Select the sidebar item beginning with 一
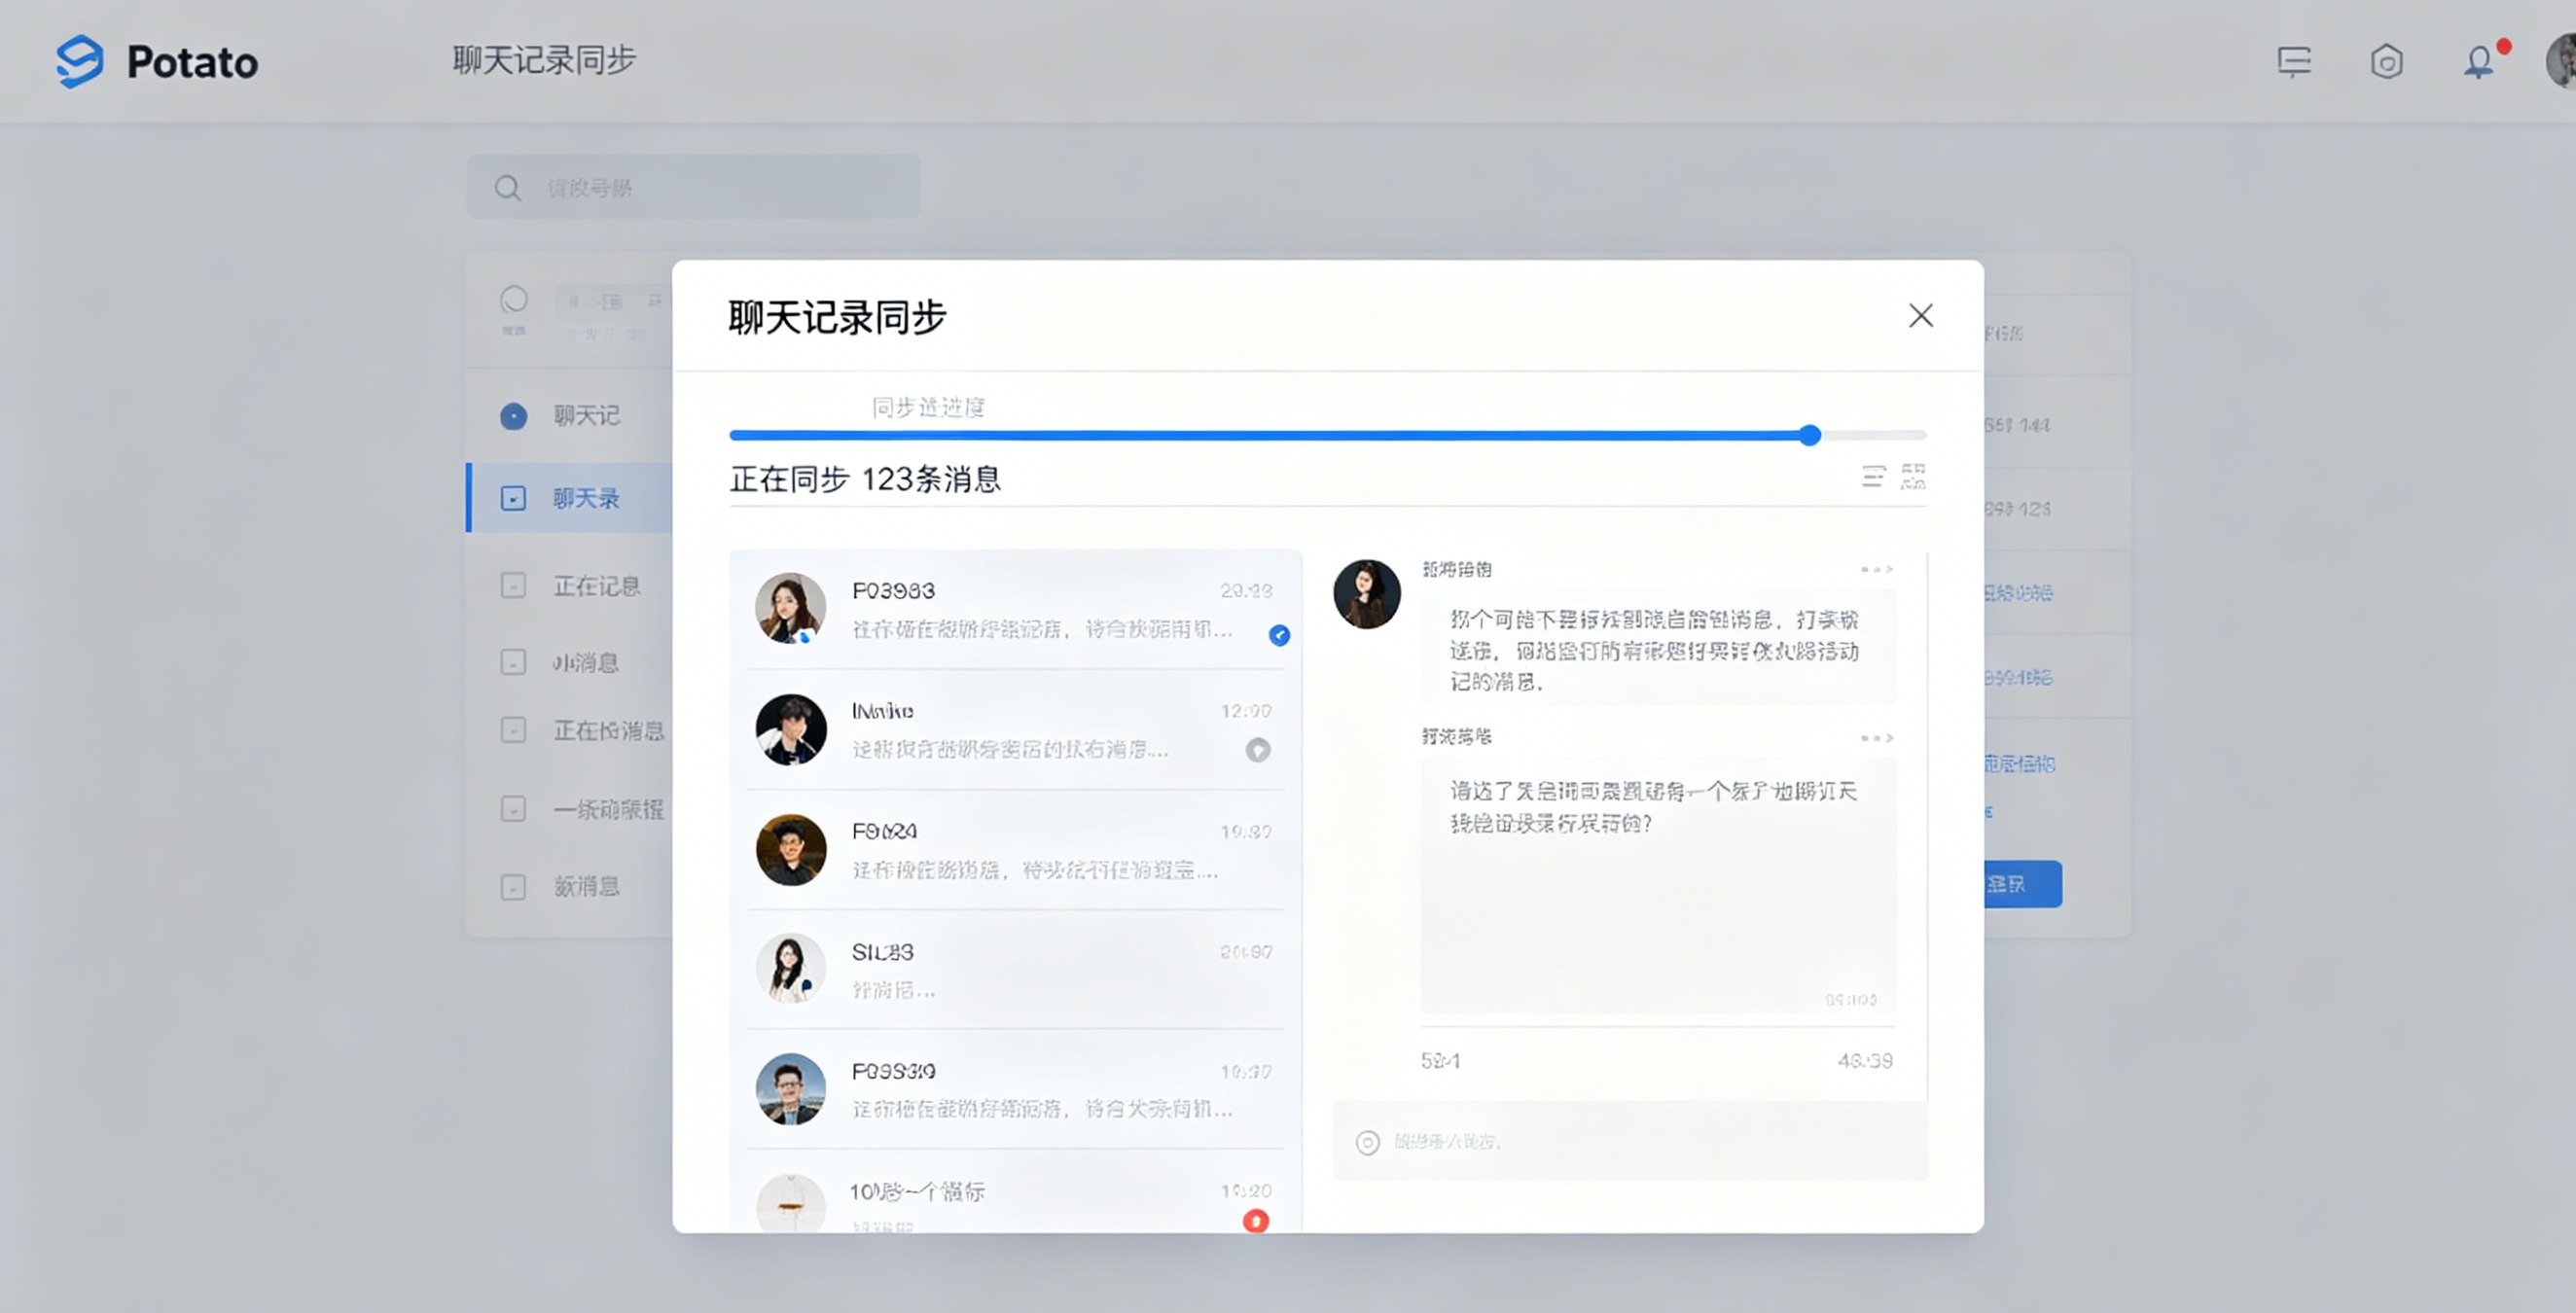 (x=609, y=809)
